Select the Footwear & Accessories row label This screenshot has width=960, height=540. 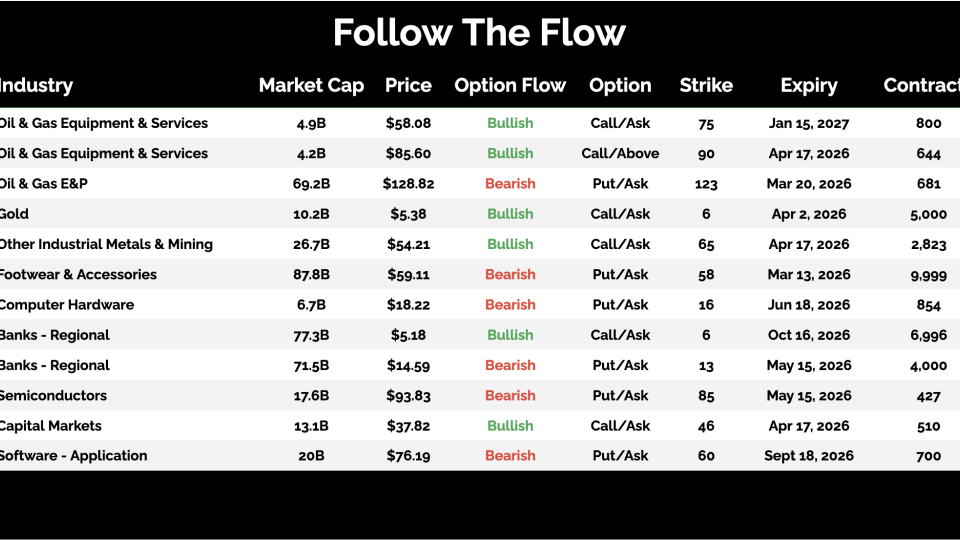tap(77, 275)
